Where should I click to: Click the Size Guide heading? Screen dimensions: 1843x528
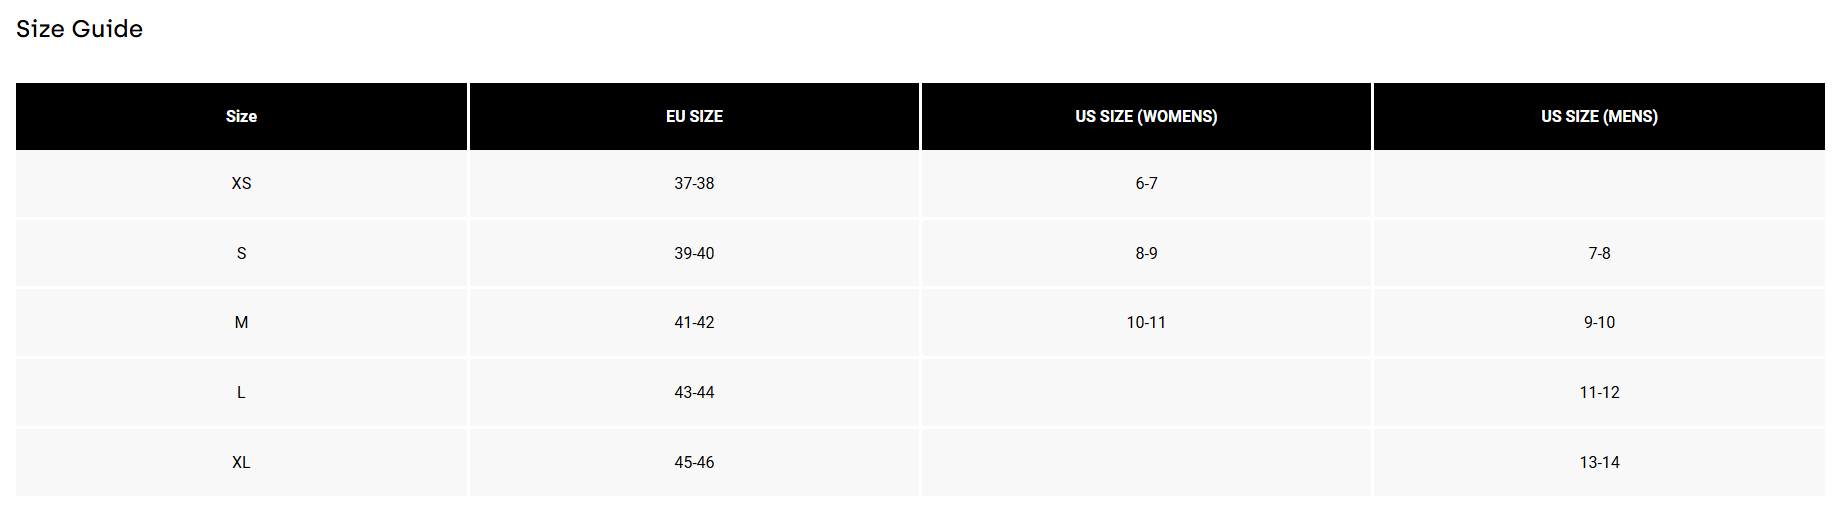(80, 29)
